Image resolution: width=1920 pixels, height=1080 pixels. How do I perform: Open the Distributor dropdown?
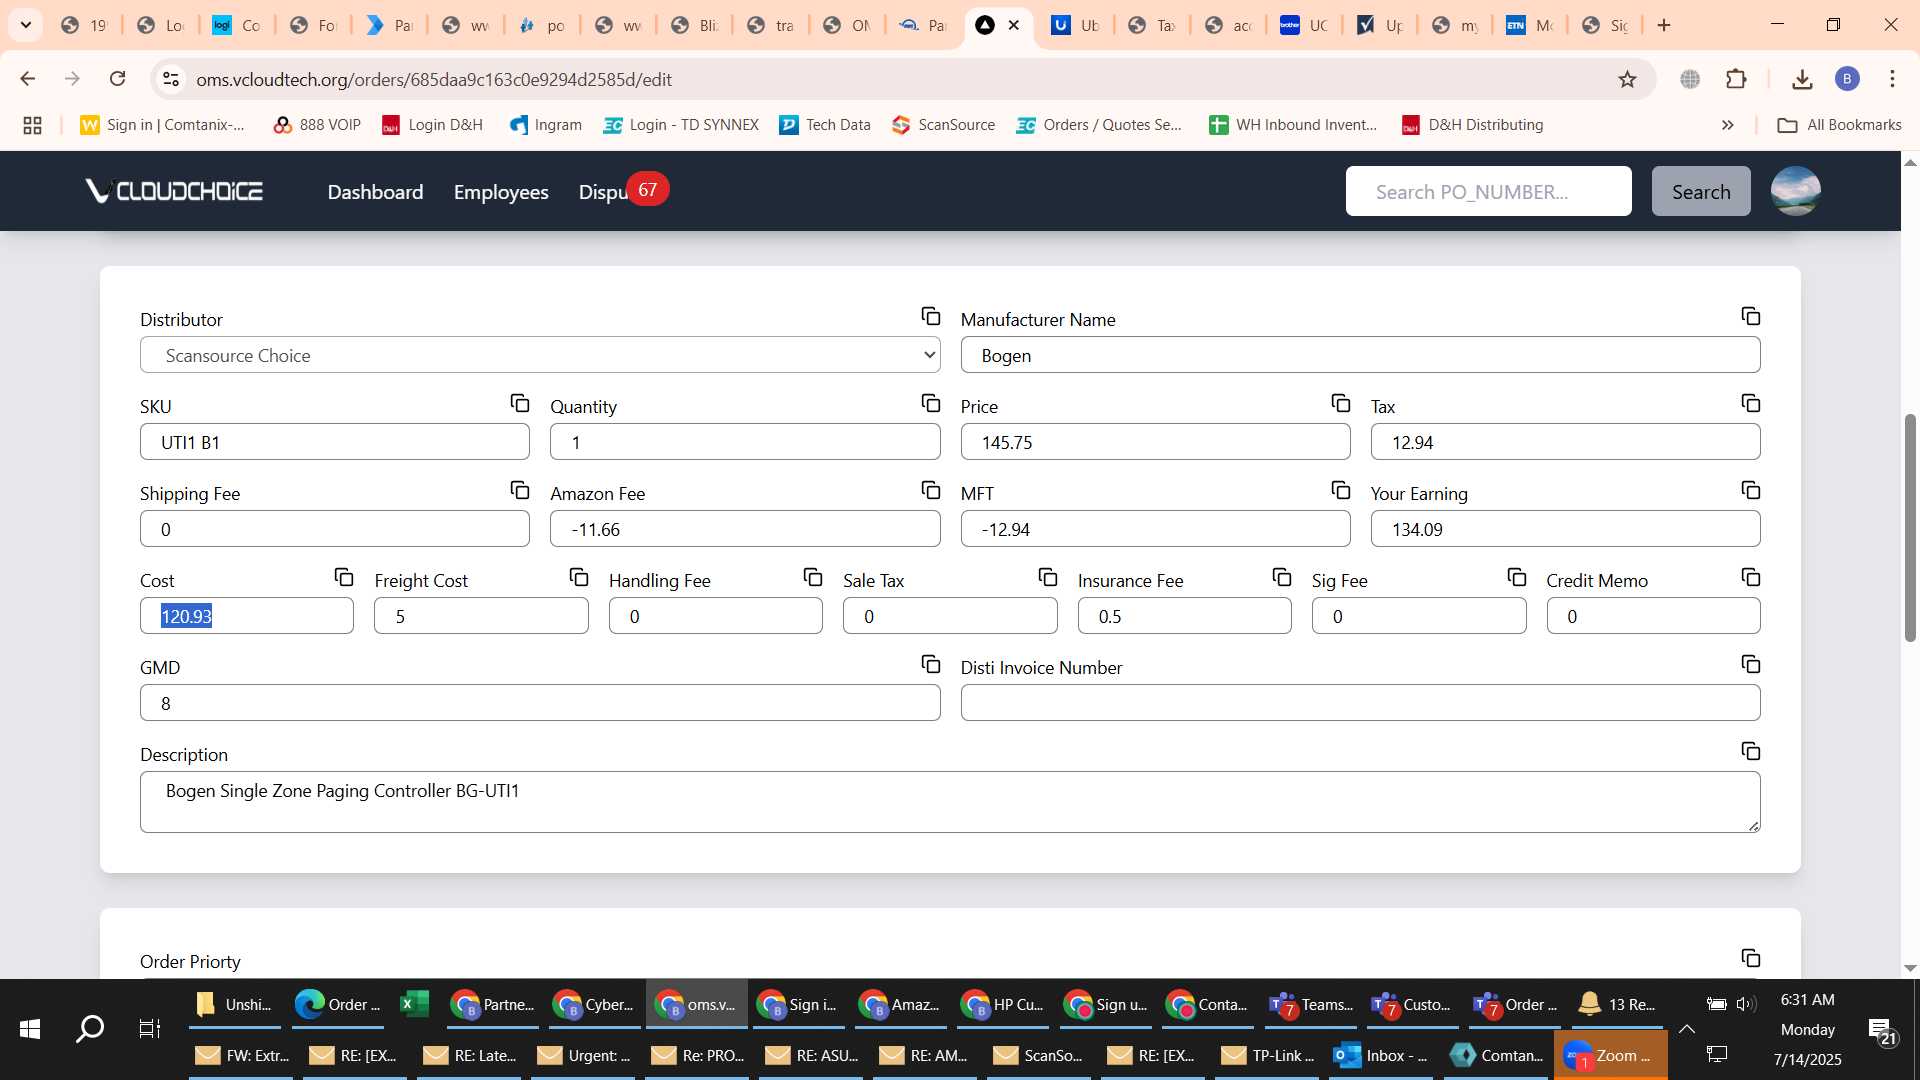click(x=540, y=355)
